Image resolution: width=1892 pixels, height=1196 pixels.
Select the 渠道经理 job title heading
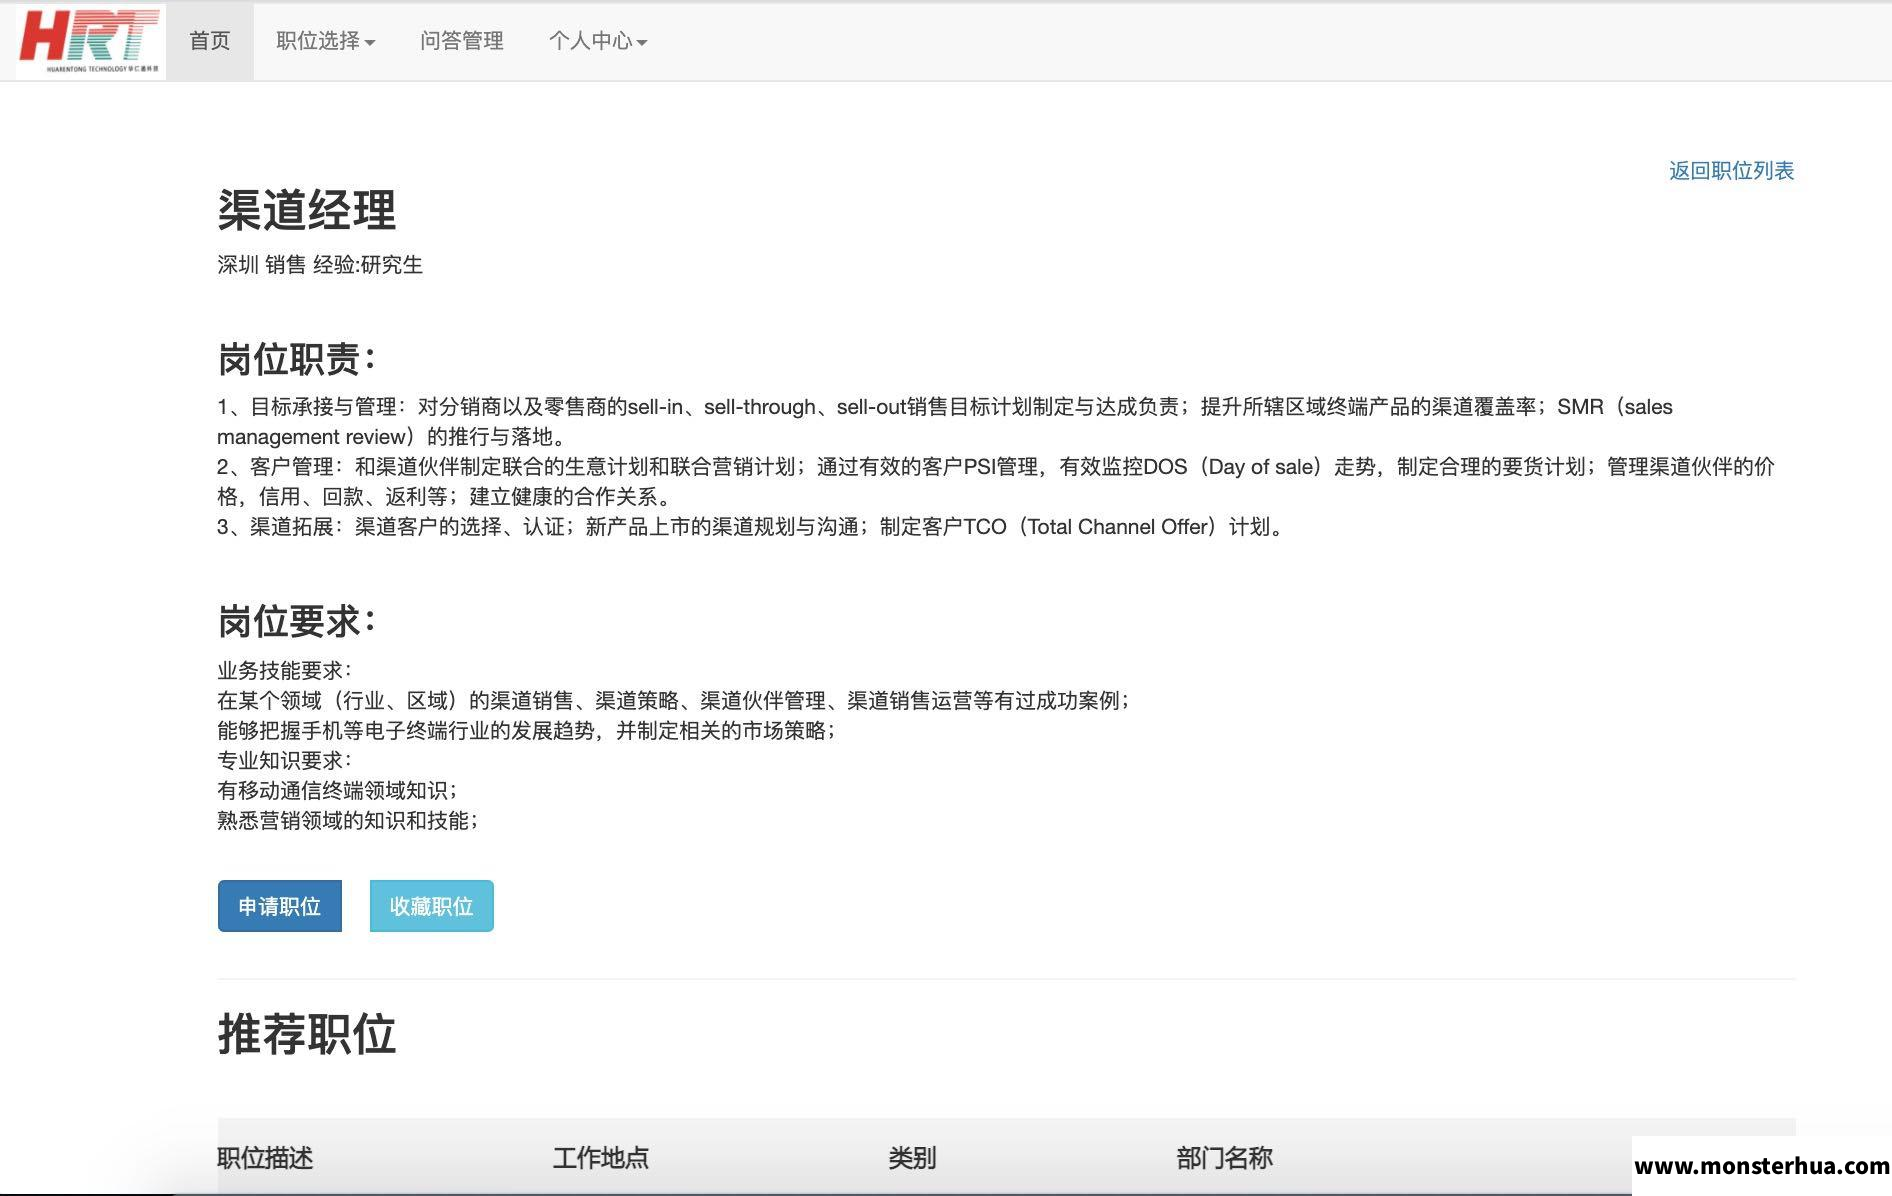(x=307, y=210)
